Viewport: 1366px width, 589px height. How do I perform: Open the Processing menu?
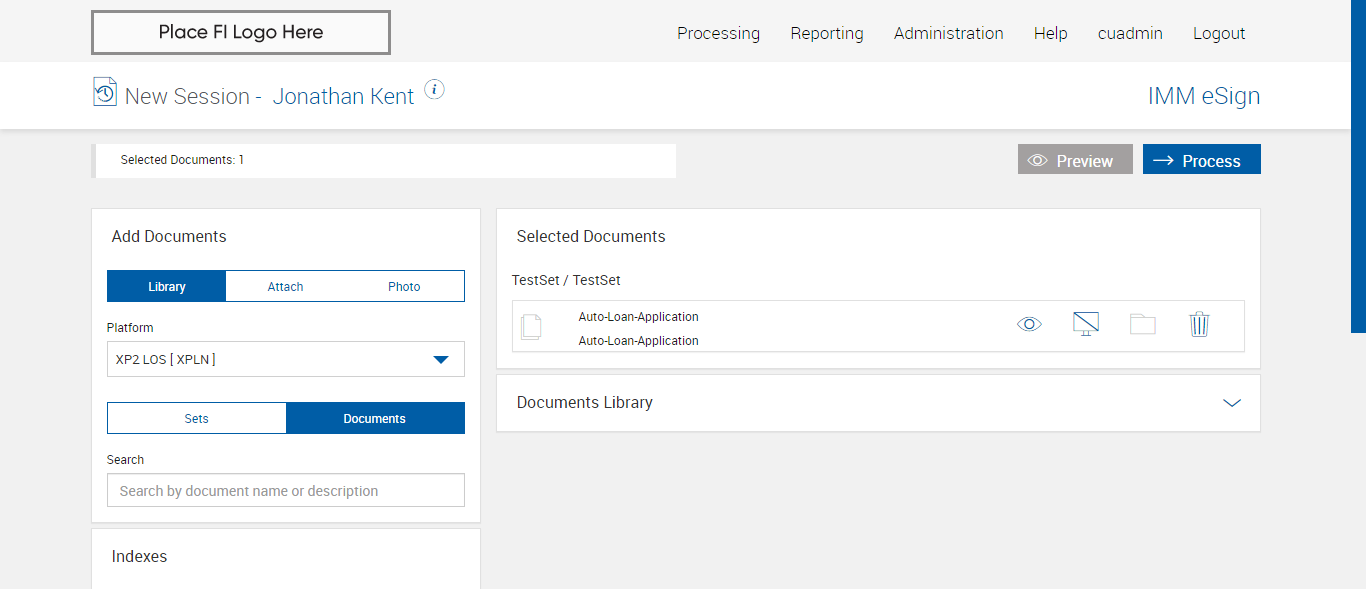pyautogui.click(x=718, y=33)
